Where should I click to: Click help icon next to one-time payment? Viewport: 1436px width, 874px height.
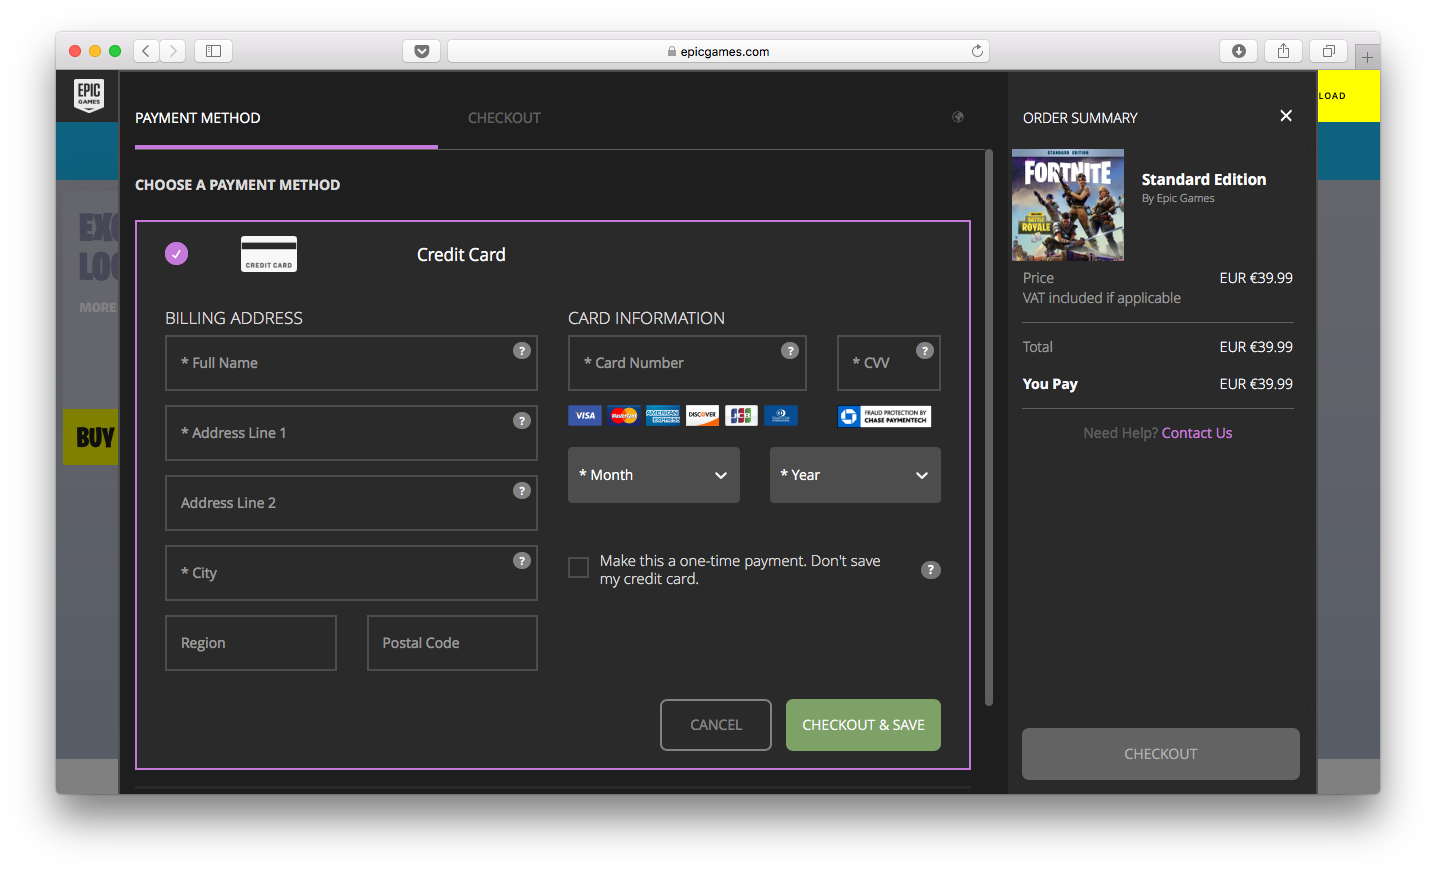[x=930, y=570]
